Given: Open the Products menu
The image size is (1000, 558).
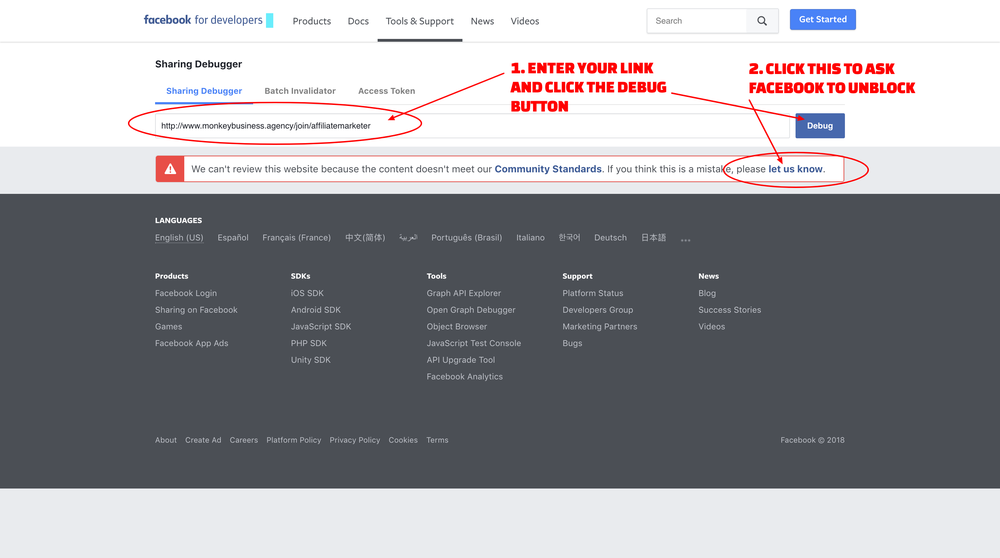Looking at the screenshot, I should pyautogui.click(x=311, y=21).
